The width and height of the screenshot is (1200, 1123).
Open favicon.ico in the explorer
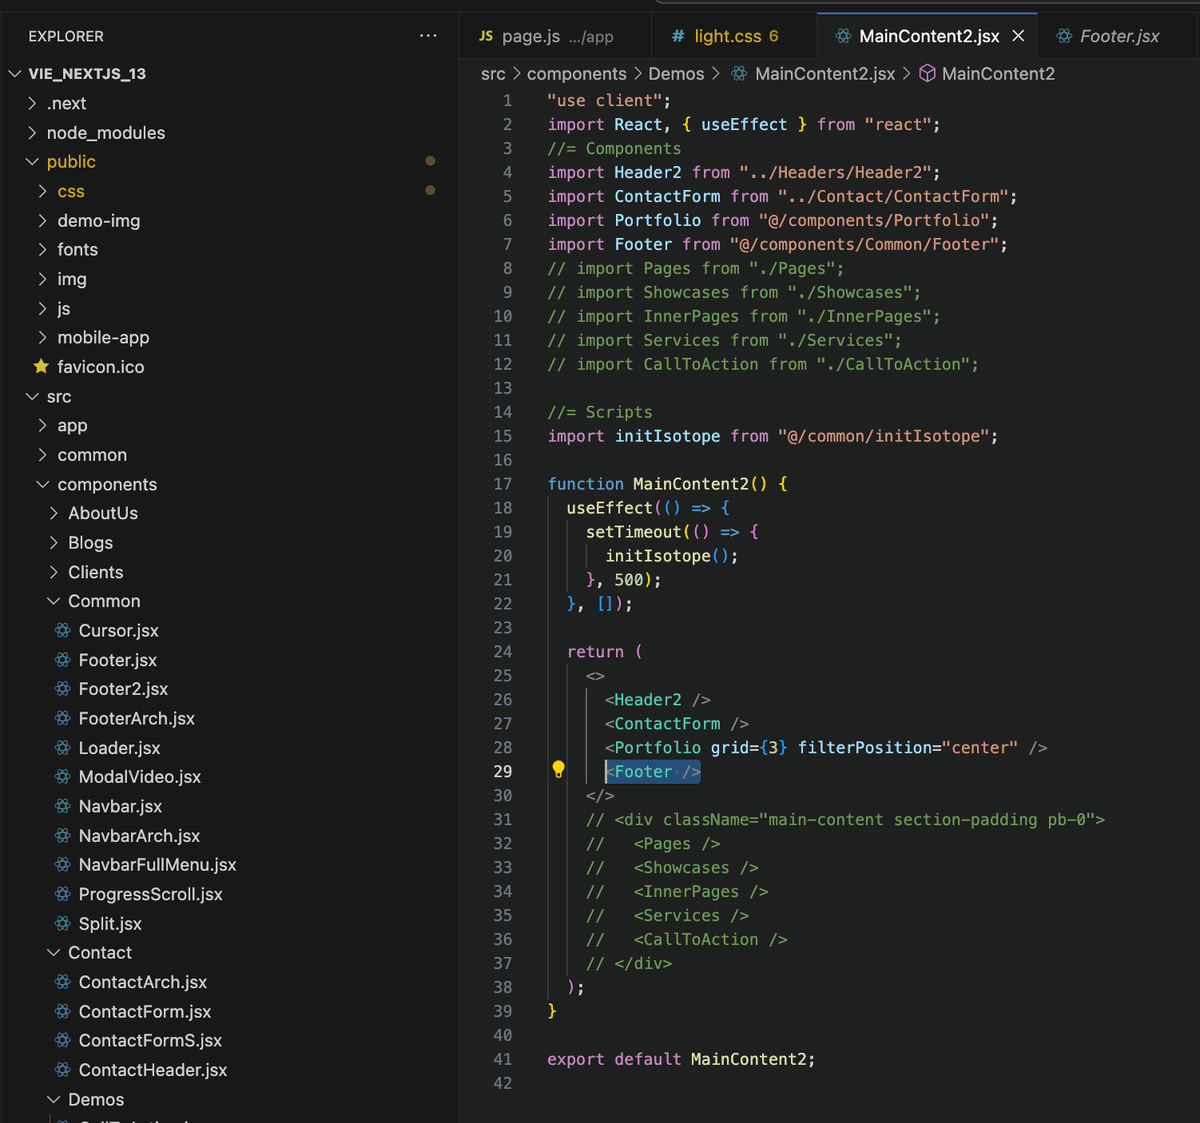[101, 367]
